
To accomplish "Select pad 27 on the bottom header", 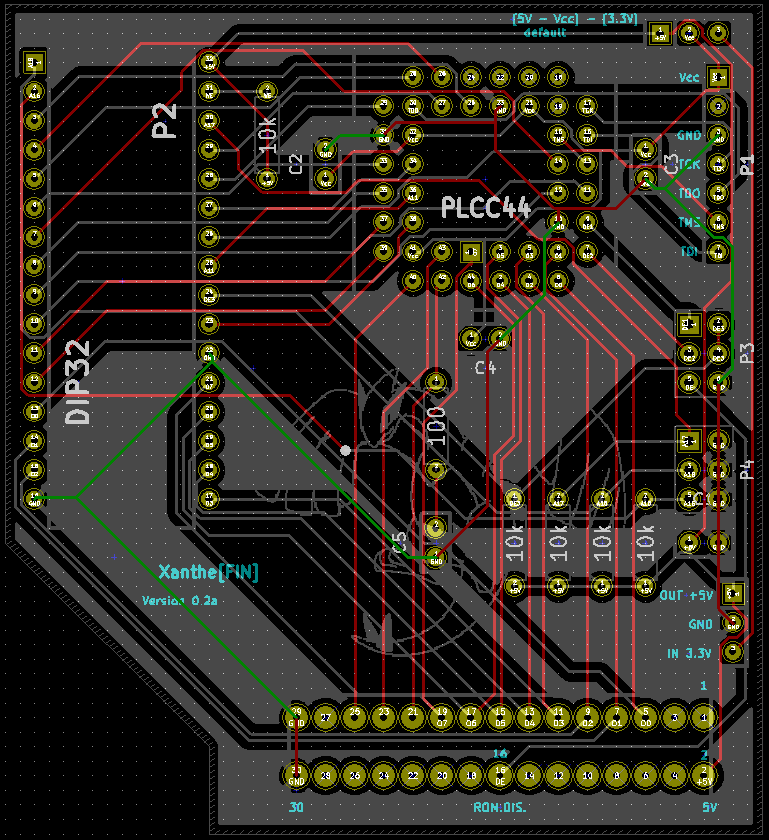I will pyautogui.click(x=325, y=717).
